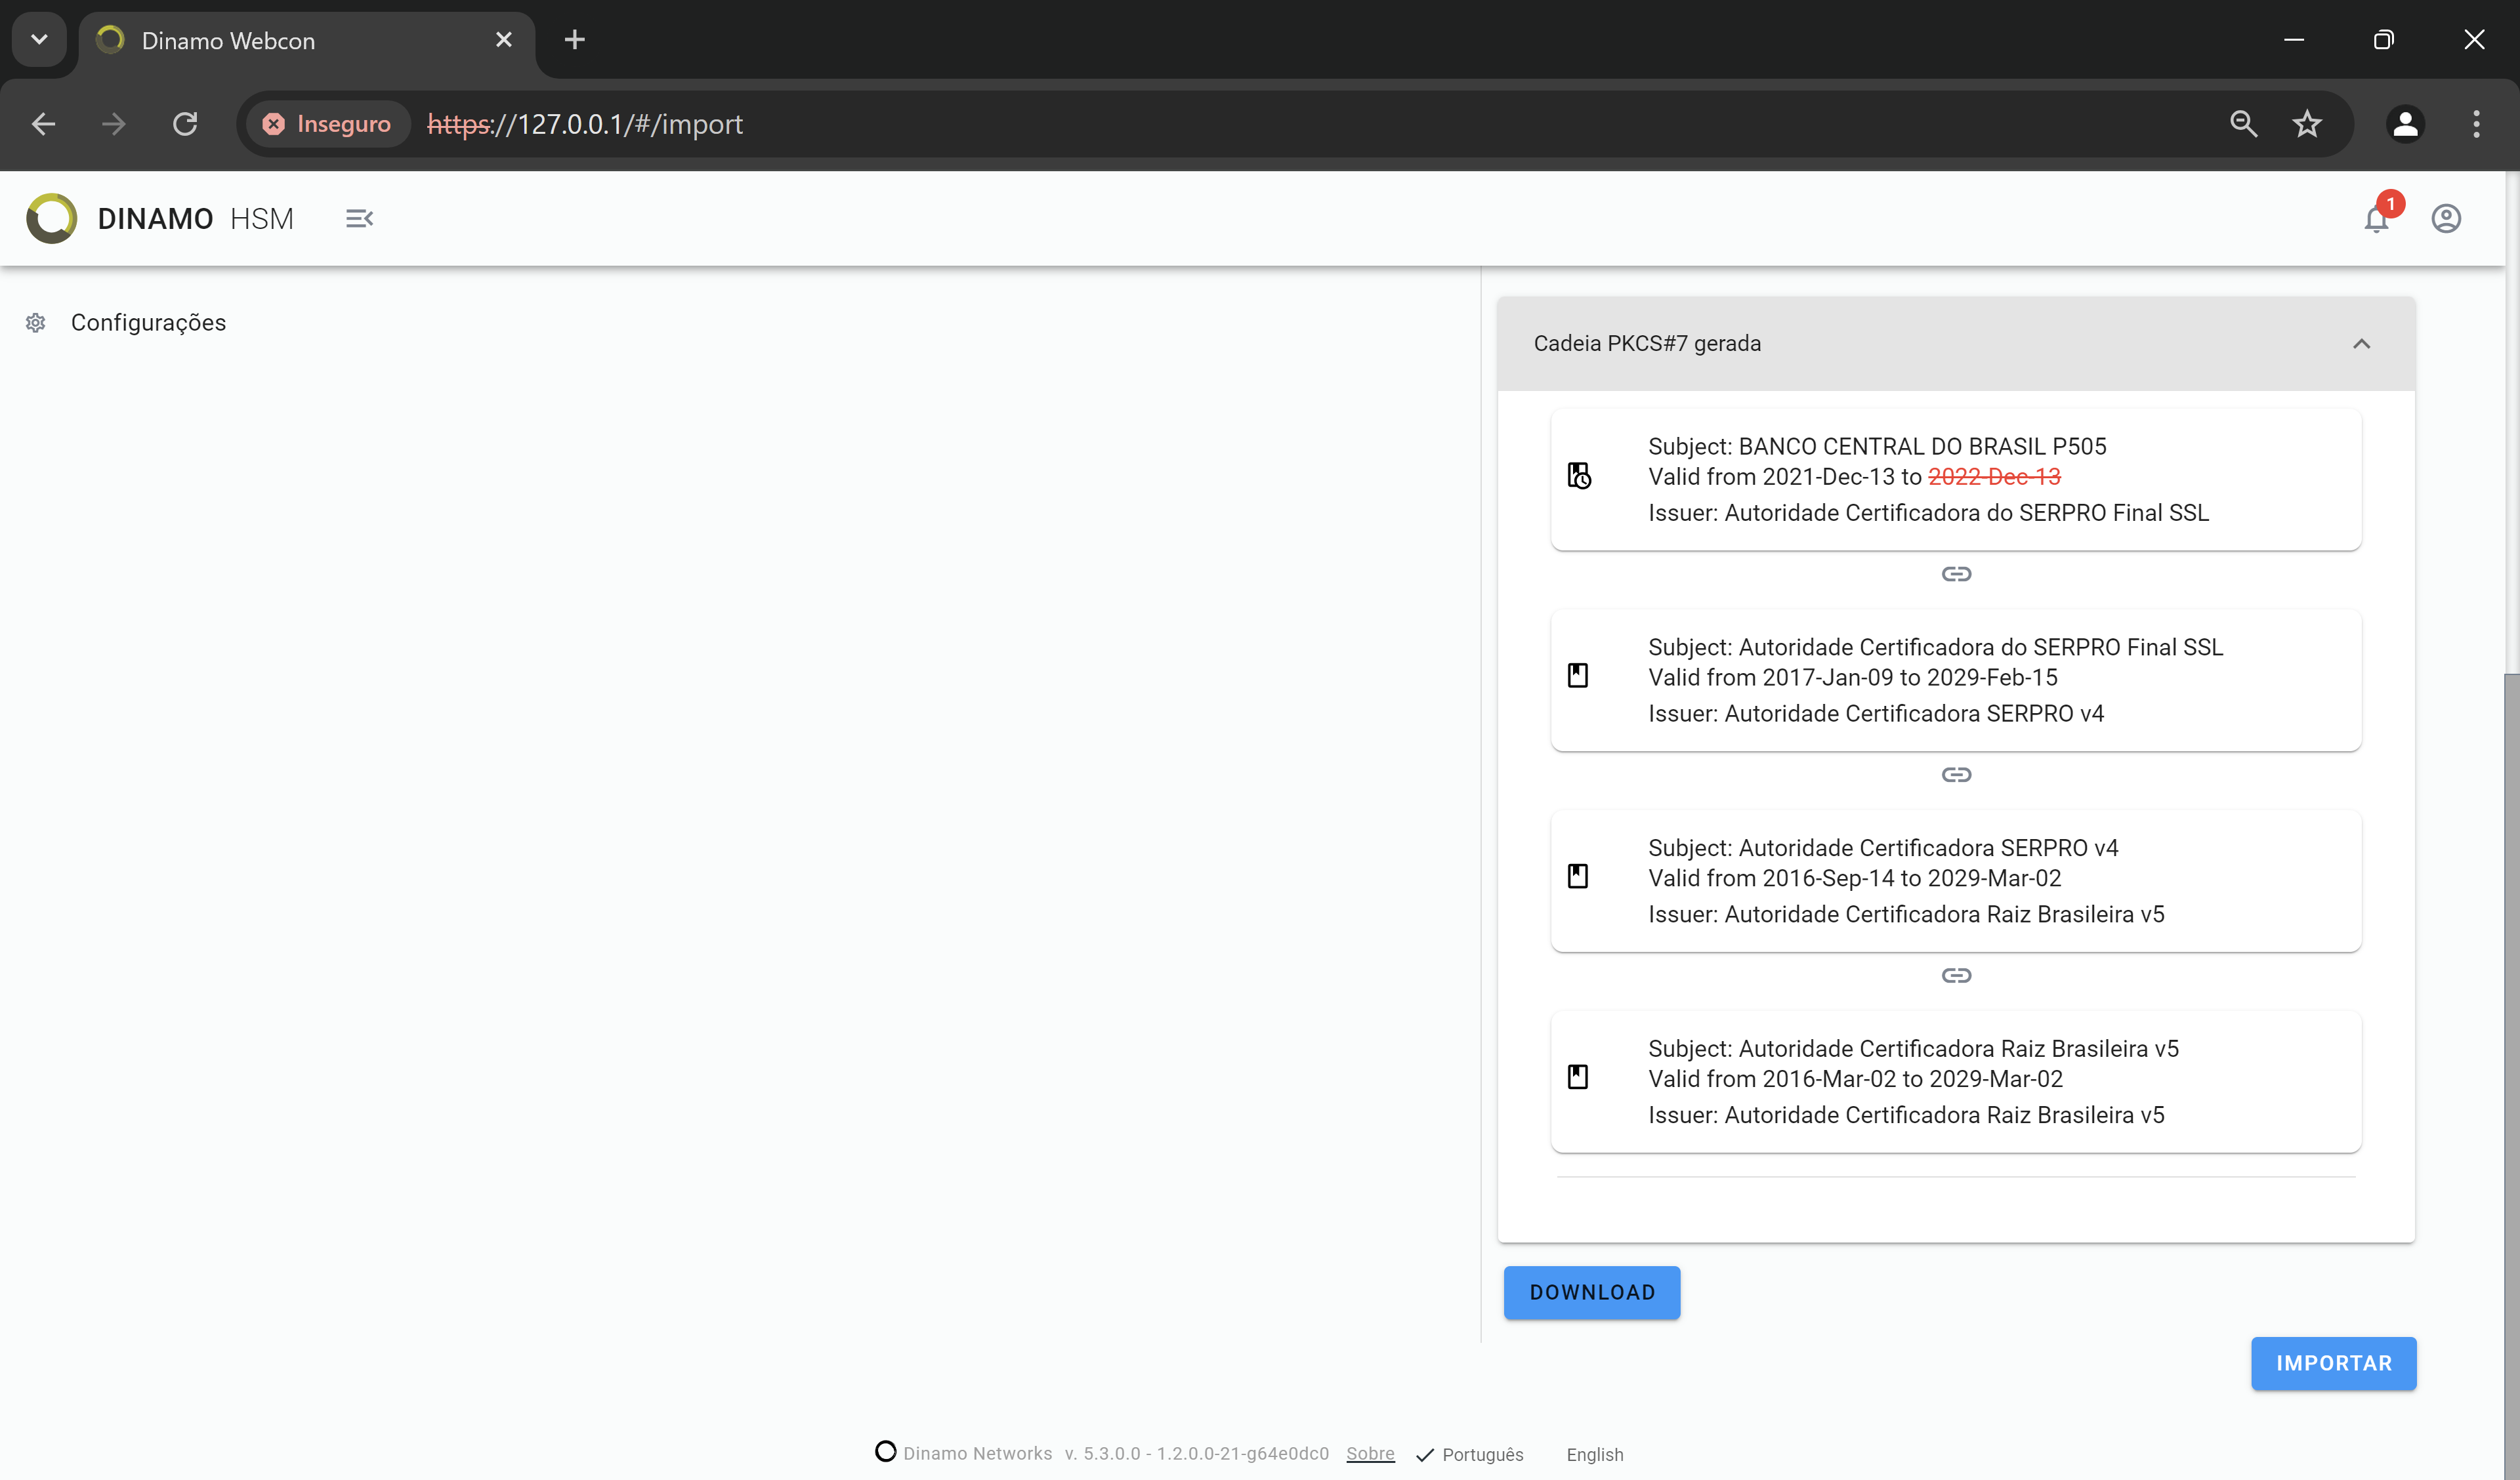The height and width of the screenshot is (1480, 2520).
Task: Open the notifications bell
Action: pyautogui.click(x=2377, y=218)
